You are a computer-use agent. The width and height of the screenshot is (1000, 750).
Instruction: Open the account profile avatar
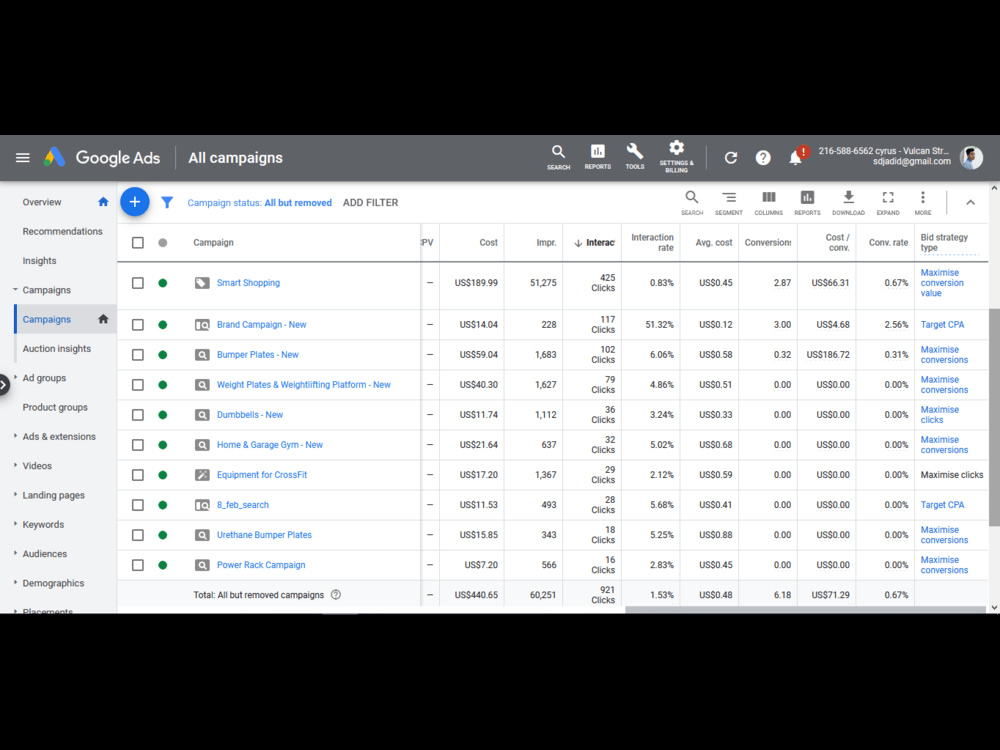(971, 158)
